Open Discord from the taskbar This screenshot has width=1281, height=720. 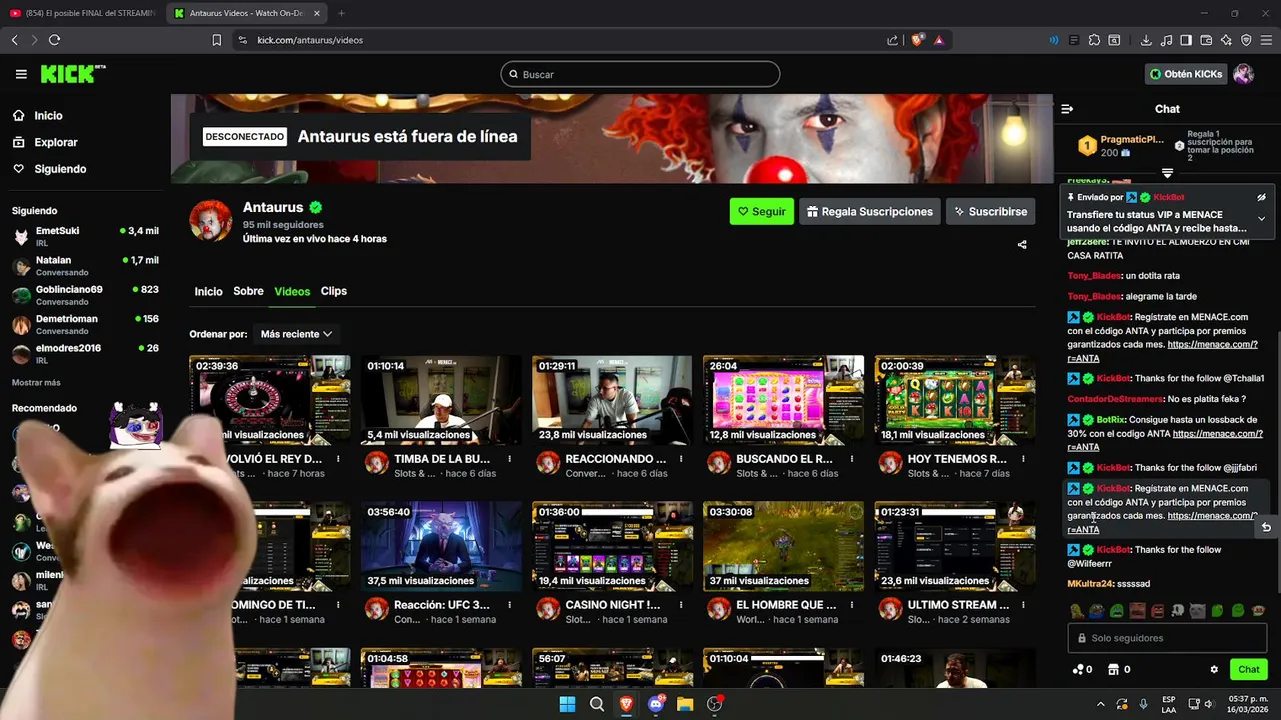coord(656,704)
